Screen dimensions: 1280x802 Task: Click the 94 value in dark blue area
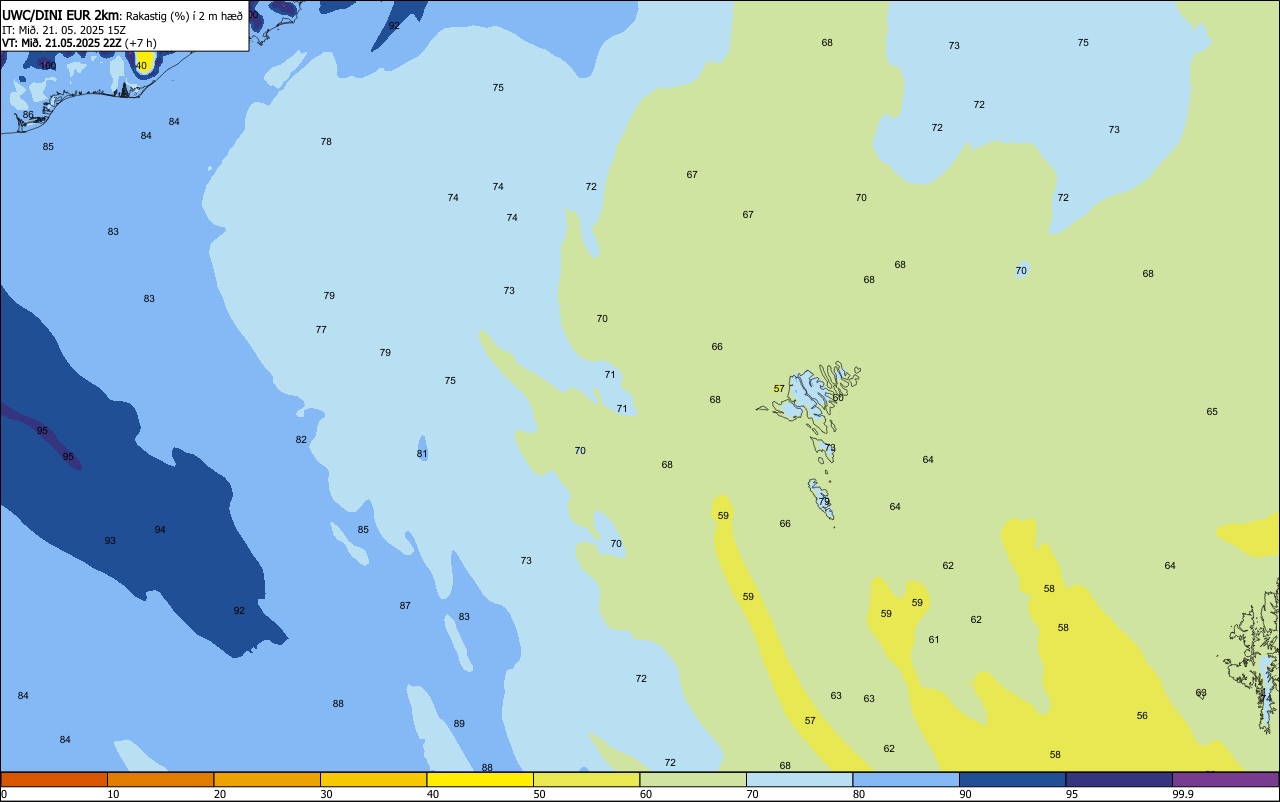[160, 530]
